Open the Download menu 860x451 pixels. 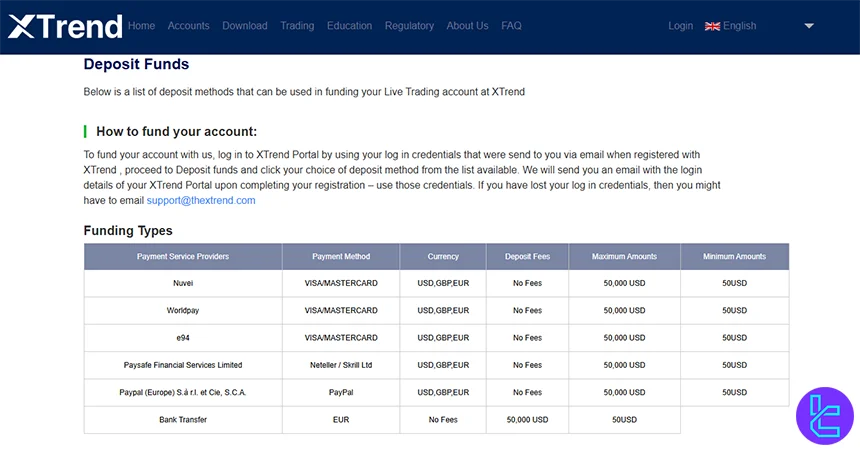click(x=245, y=26)
